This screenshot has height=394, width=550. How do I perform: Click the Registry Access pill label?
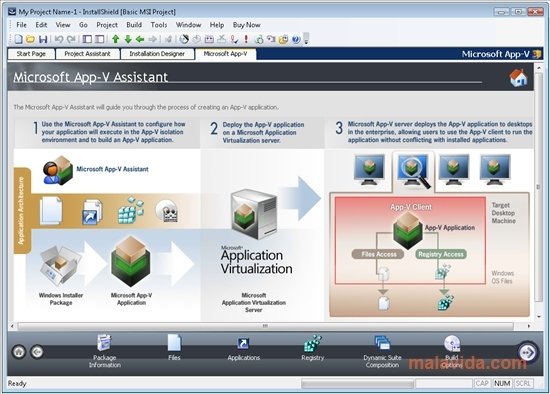pos(441,254)
